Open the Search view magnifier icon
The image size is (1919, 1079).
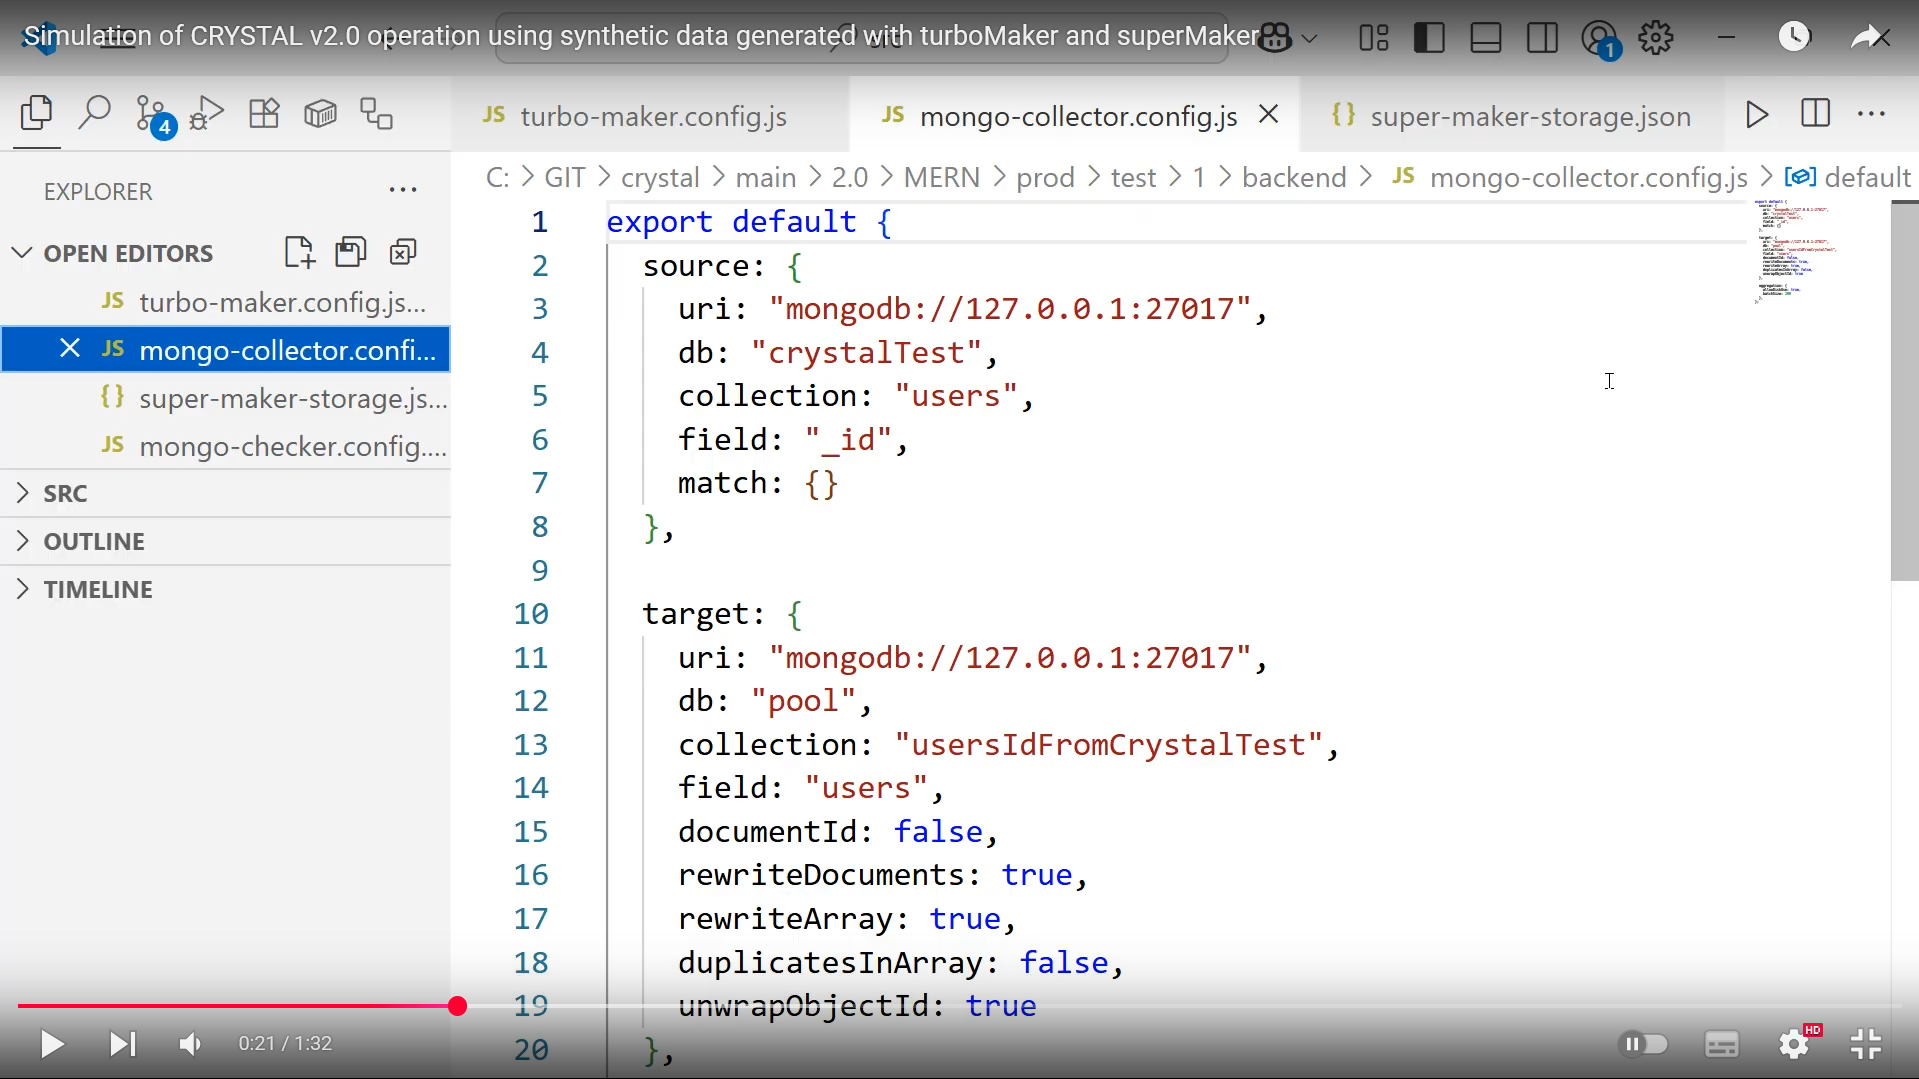pyautogui.click(x=94, y=113)
